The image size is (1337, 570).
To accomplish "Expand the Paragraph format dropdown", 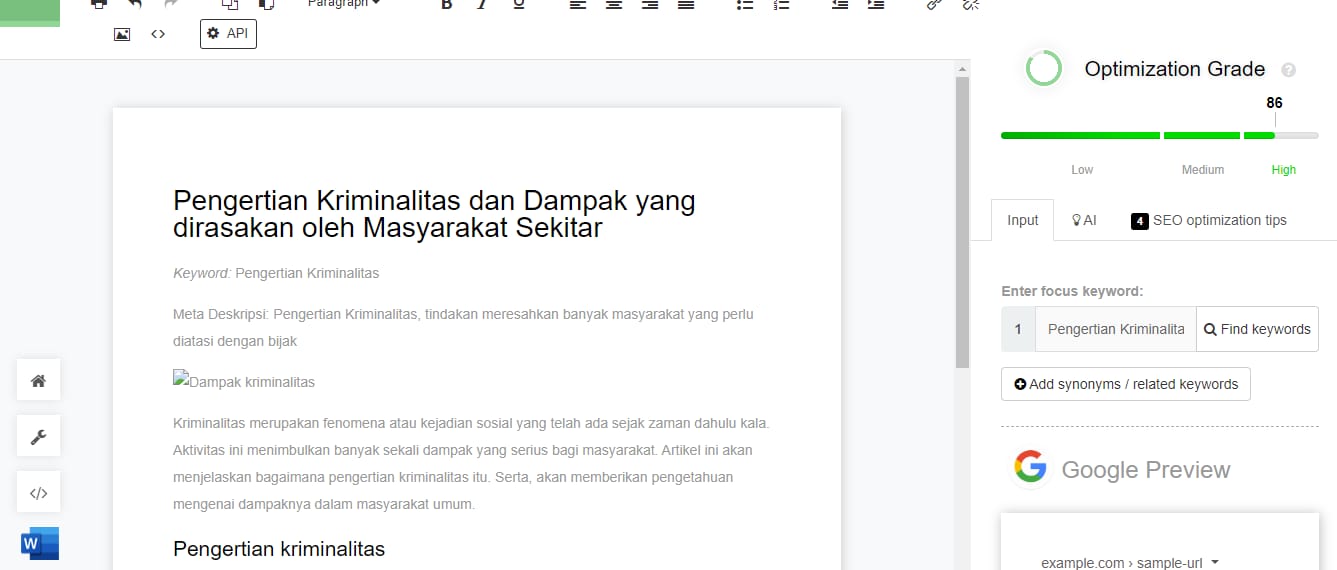I will 343,4.
